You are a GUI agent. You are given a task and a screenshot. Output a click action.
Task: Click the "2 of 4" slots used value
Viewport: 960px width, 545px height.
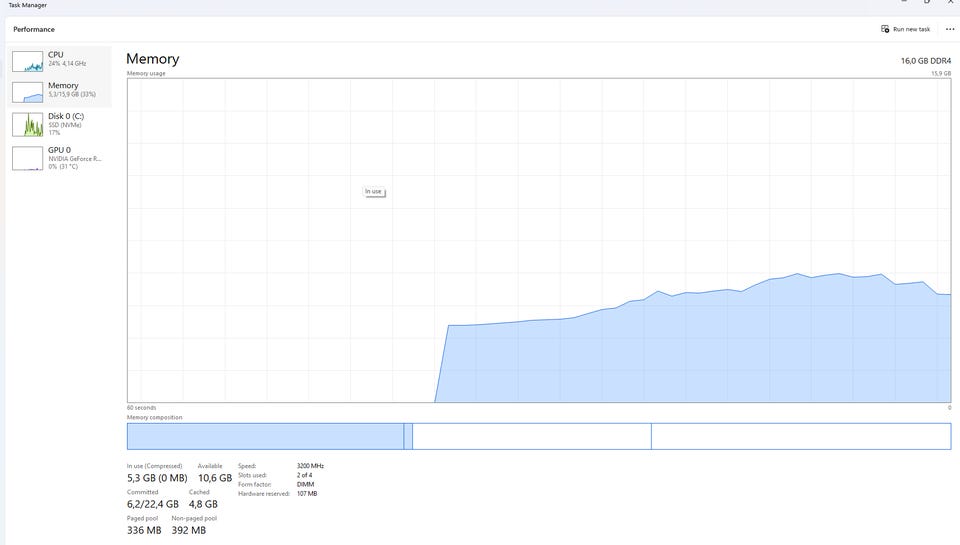(304, 475)
